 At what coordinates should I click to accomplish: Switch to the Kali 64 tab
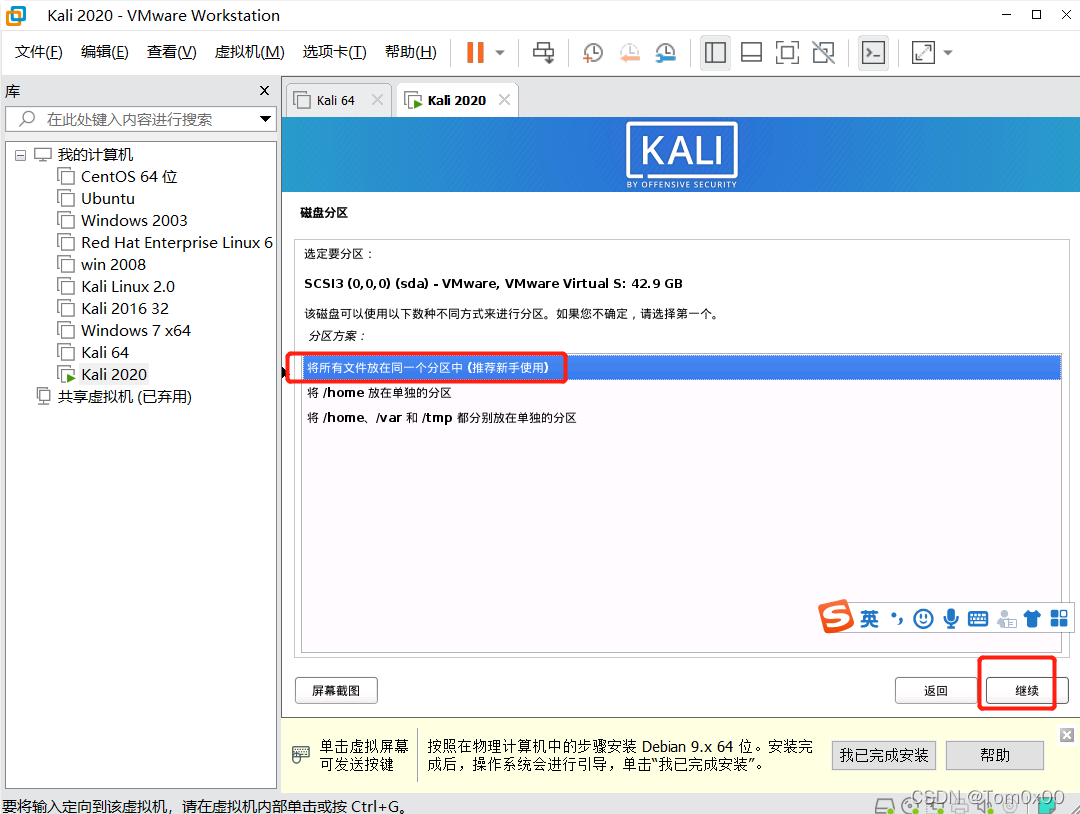pyautogui.click(x=335, y=101)
